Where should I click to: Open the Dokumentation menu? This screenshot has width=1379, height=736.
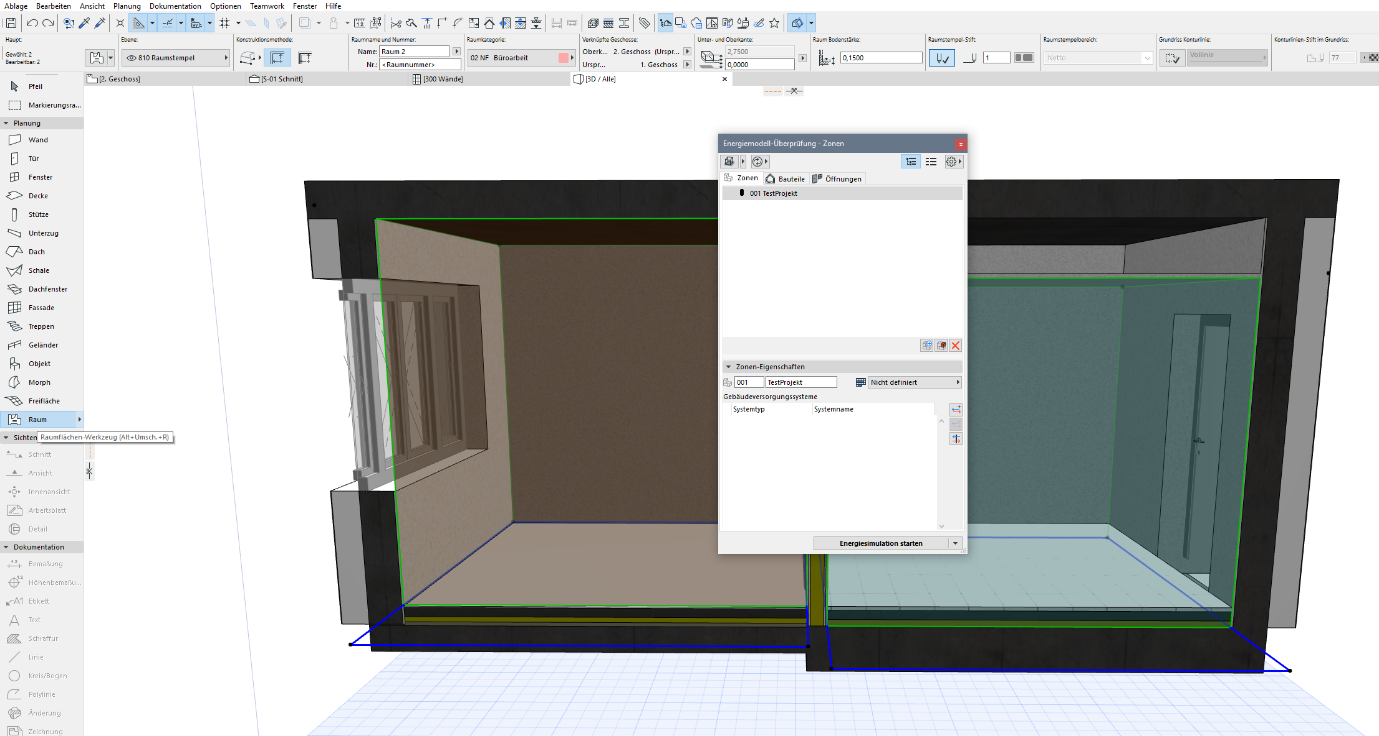tap(175, 6)
